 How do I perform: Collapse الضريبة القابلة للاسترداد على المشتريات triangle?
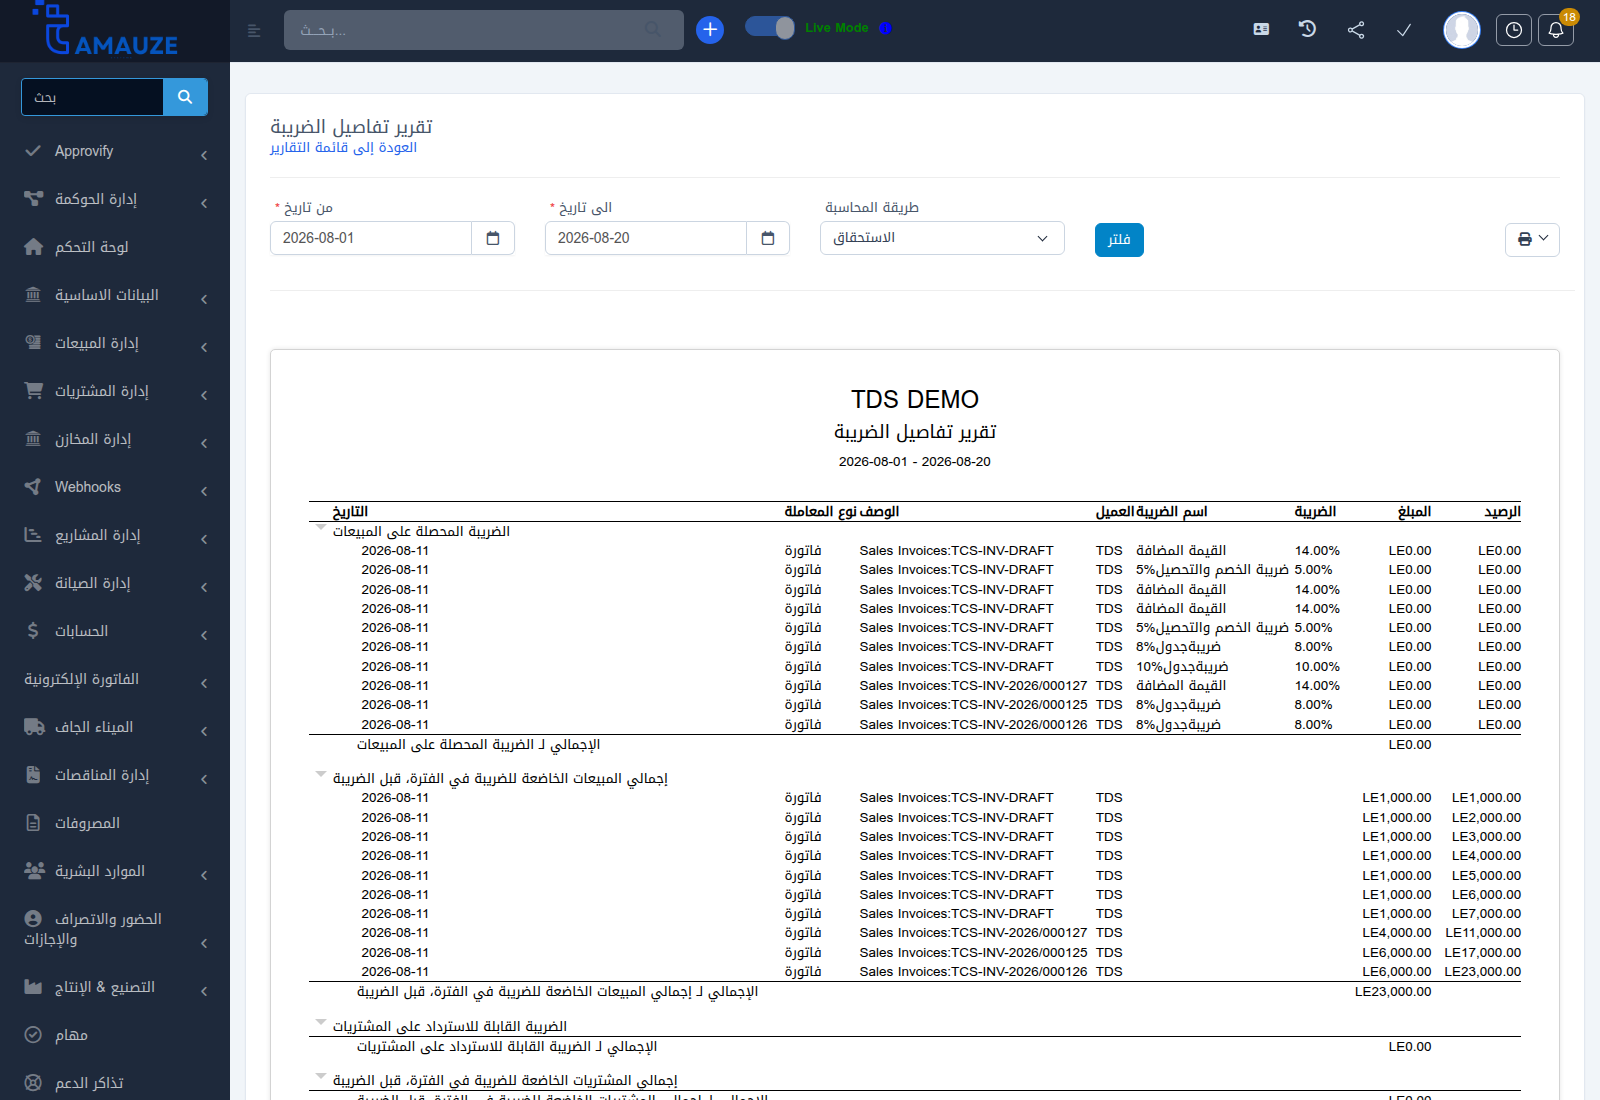point(321,1022)
